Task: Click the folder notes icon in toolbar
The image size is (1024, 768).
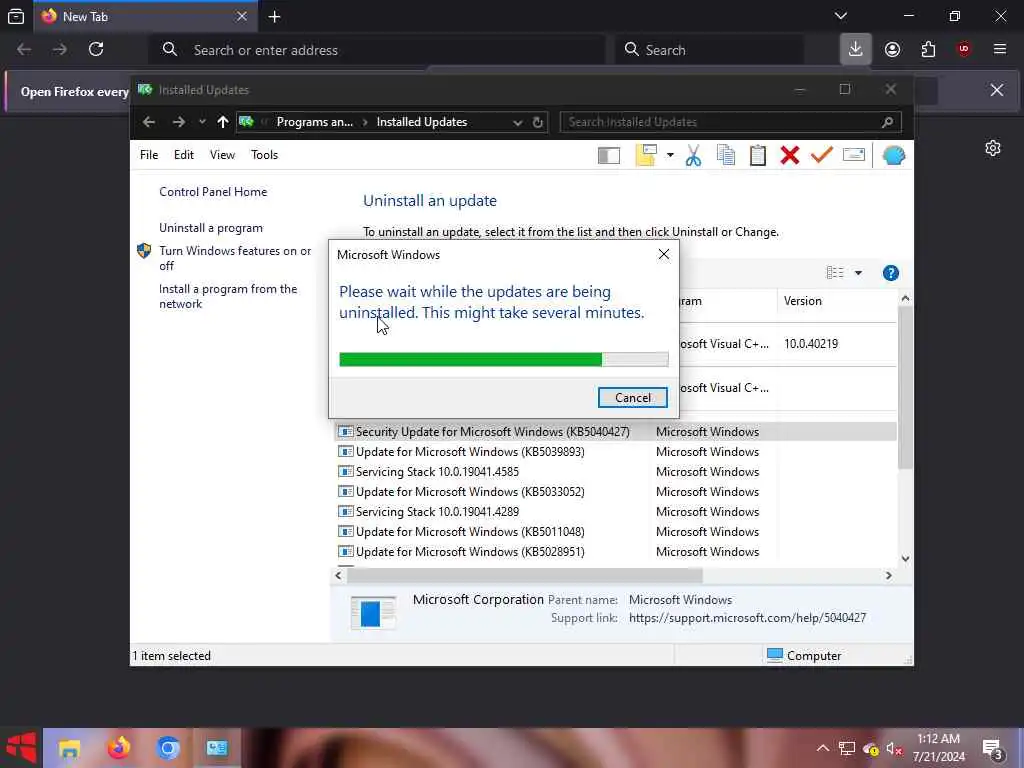Action: click(646, 155)
